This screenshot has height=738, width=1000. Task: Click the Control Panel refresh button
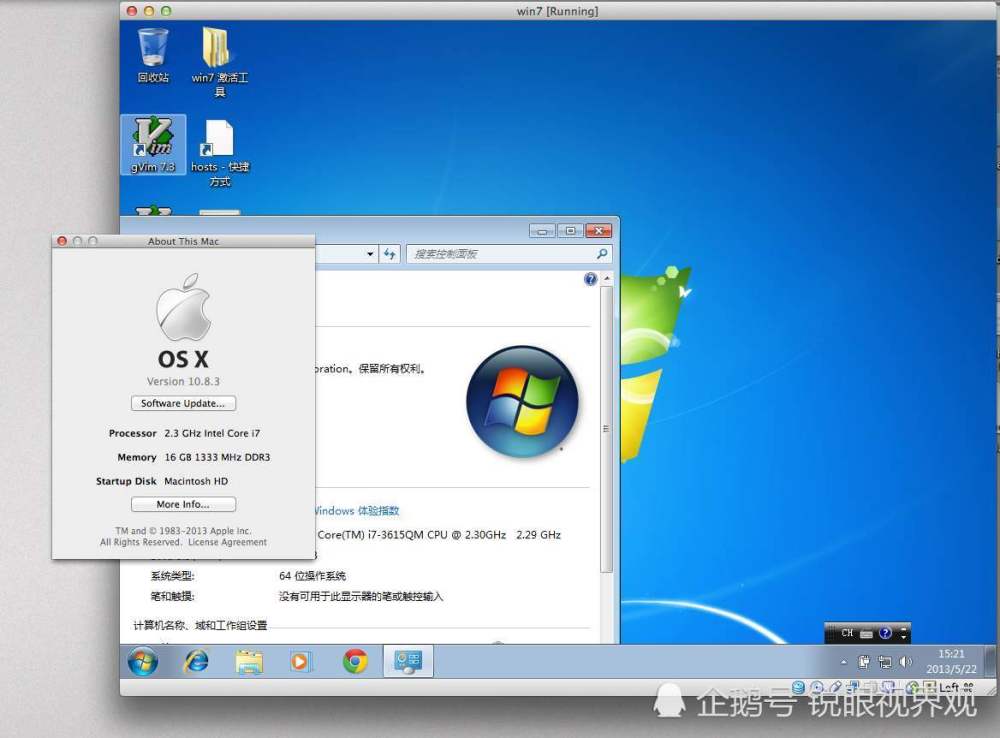389,254
